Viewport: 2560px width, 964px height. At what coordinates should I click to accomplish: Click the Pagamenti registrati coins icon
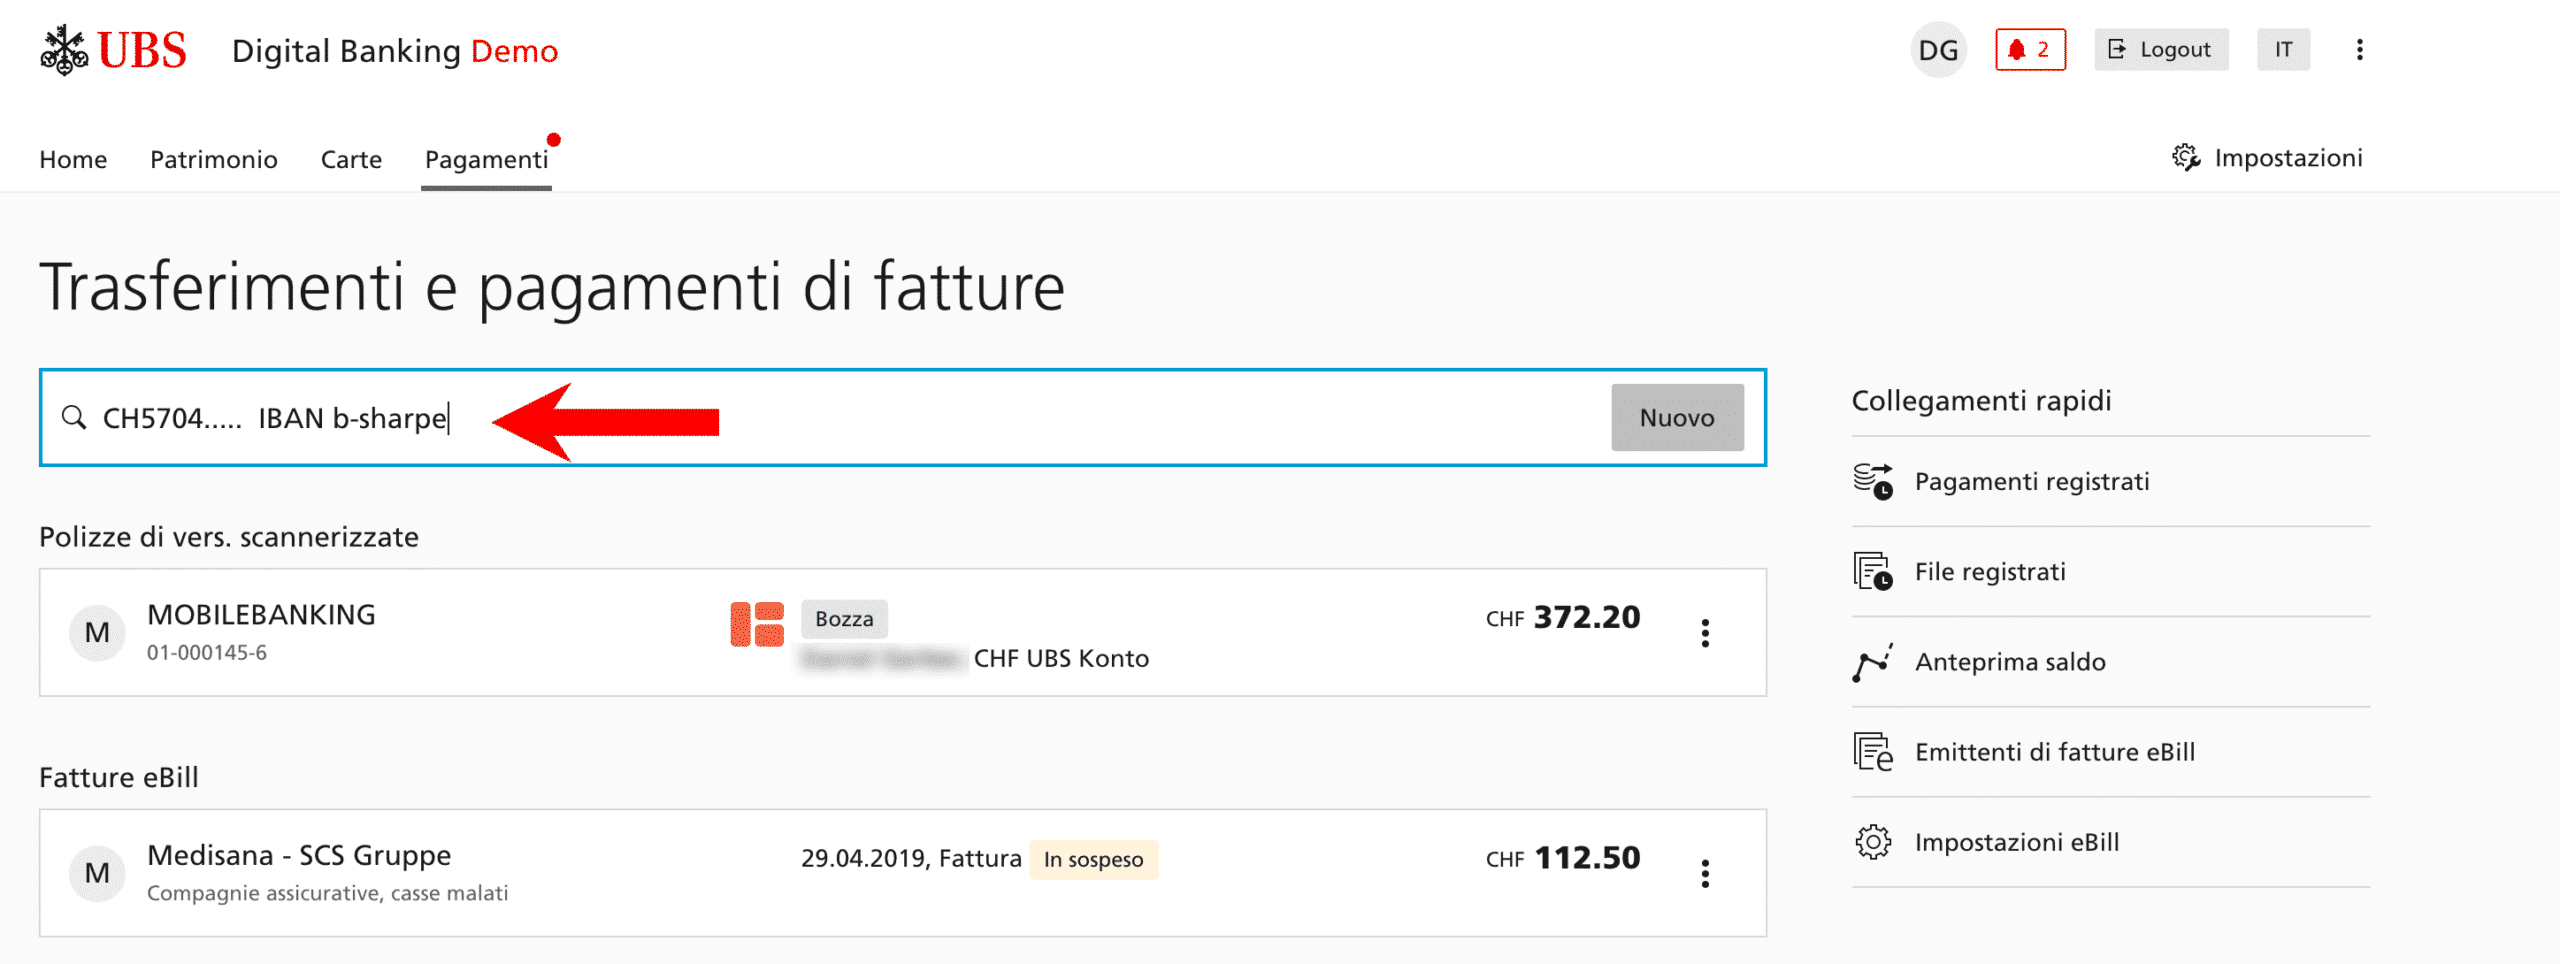tap(1873, 481)
